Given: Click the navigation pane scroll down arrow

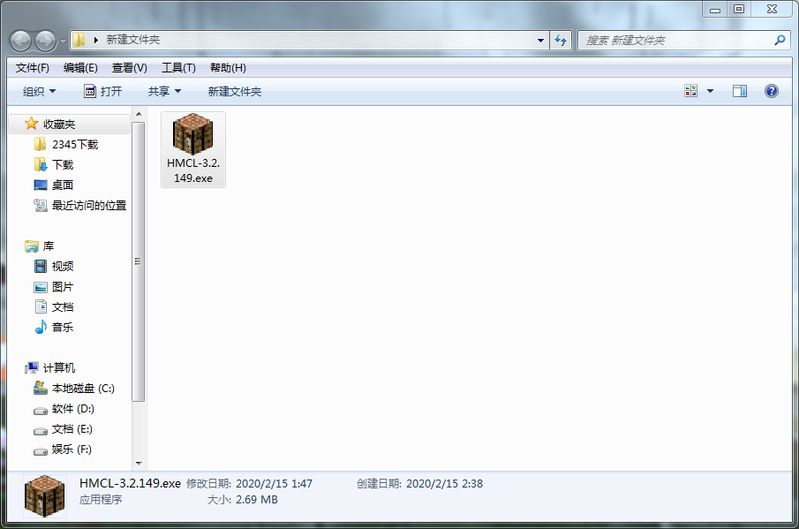Looking at the screenshot, I should pyautogui.click(x=139, y=463).
